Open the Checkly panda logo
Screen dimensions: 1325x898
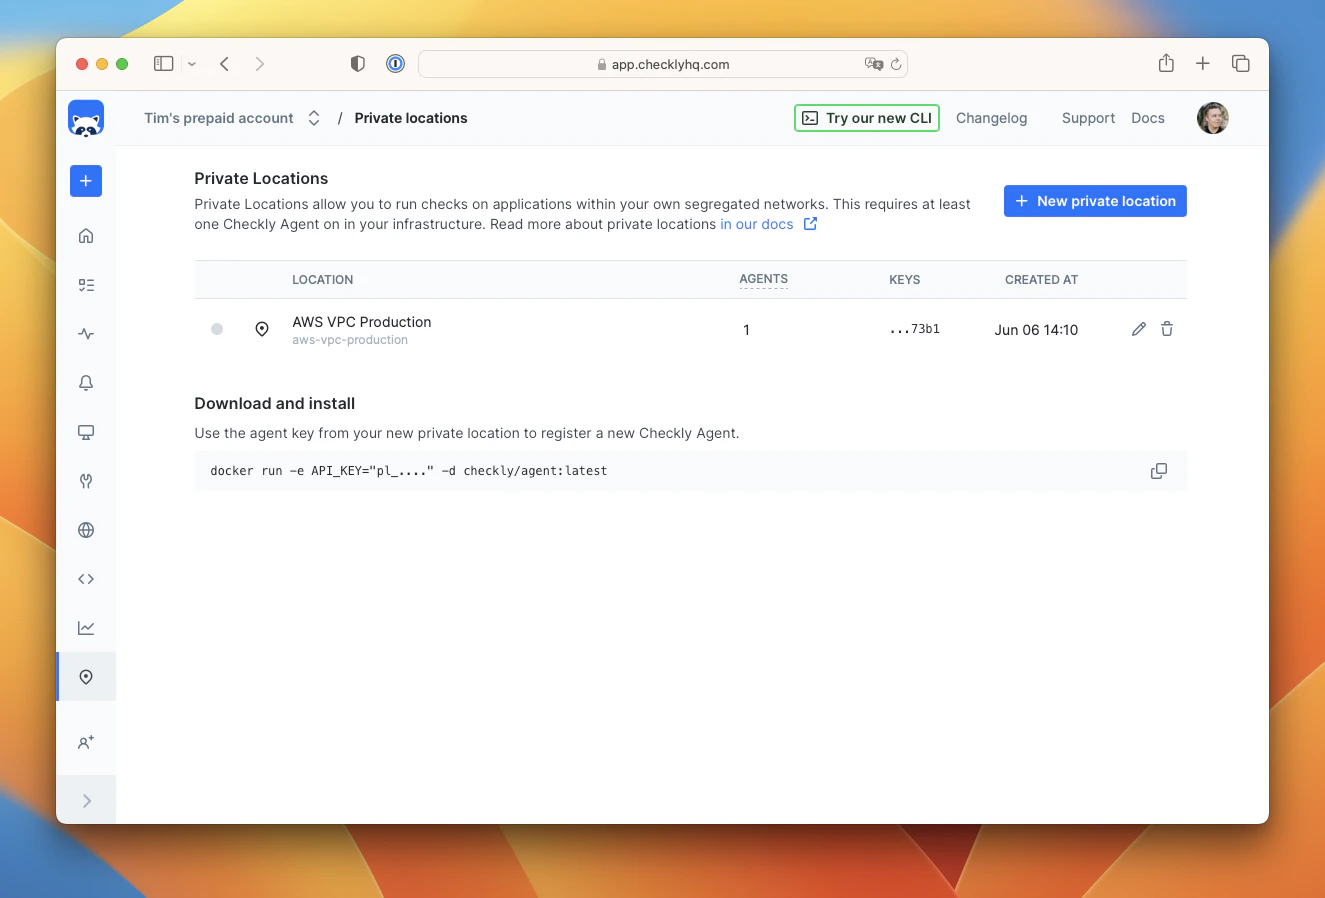(85, 118)
